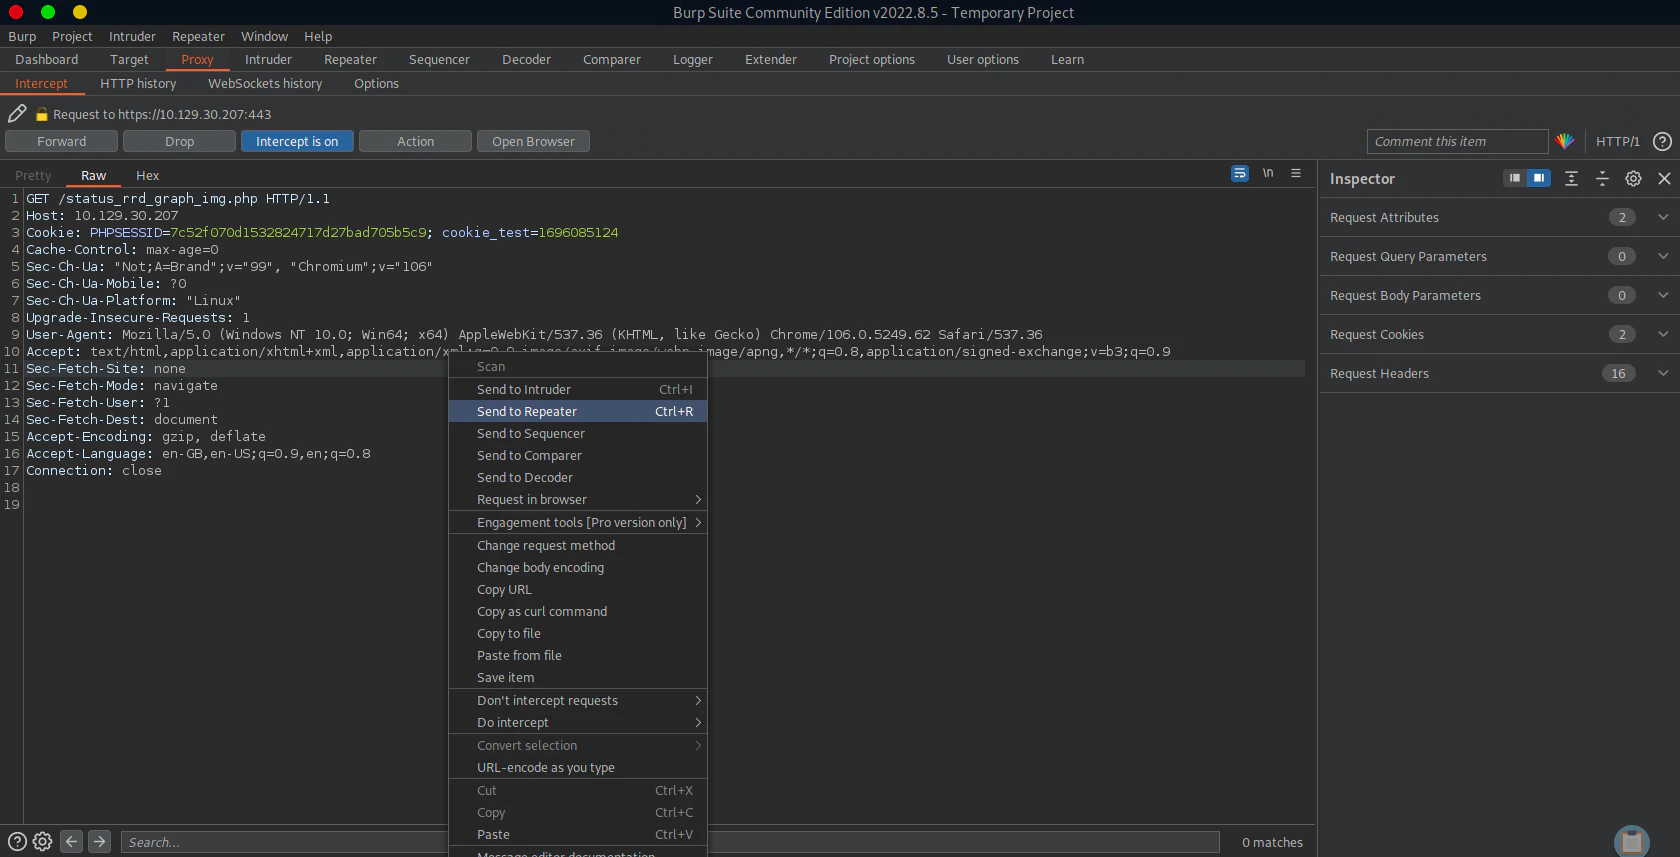Click the pencil edit icon beside request target
This screenshot has width=1680, height=857.
[17, 114]
